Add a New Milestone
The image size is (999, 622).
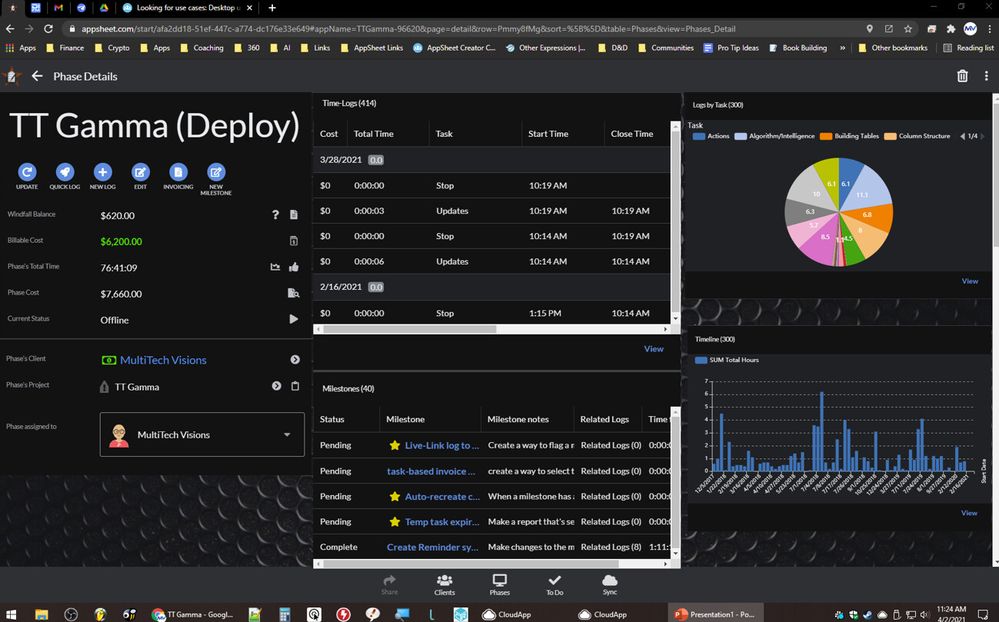point(216,172)
